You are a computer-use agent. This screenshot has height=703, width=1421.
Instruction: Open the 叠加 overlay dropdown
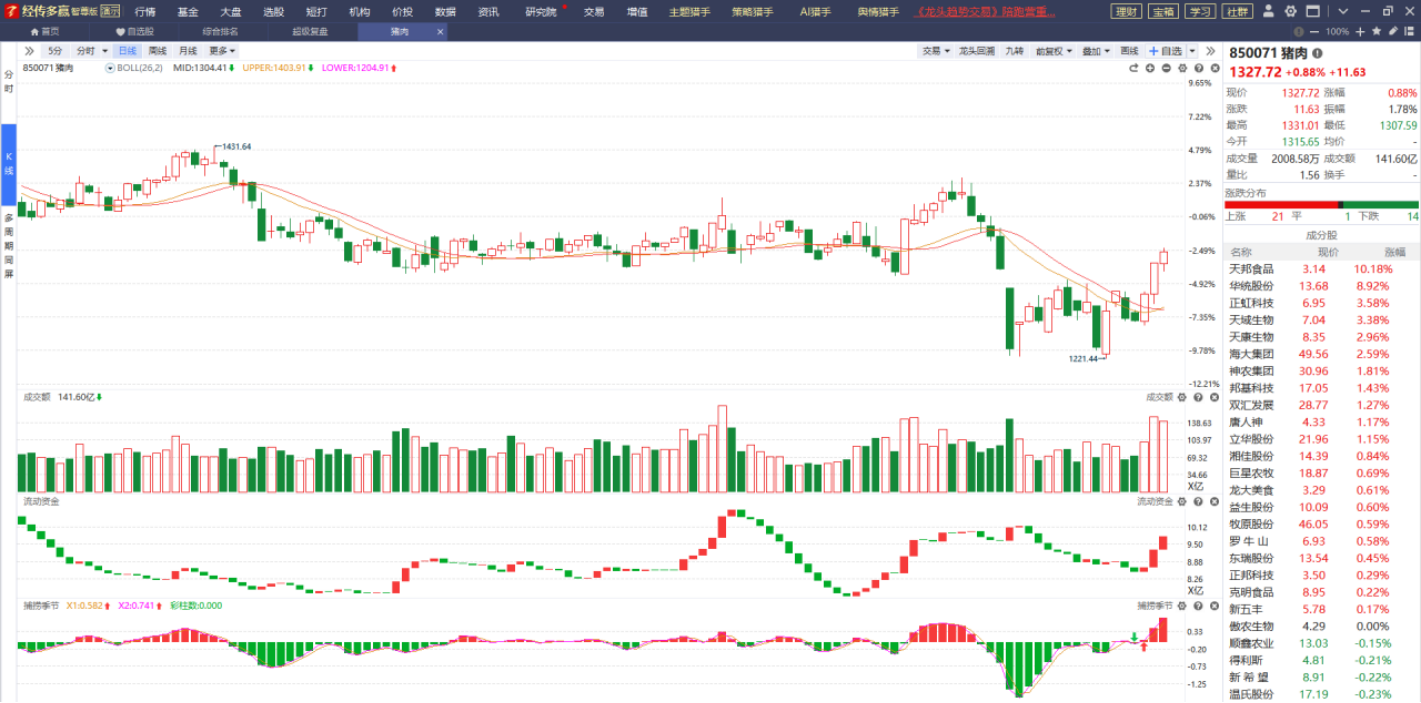1096,50
